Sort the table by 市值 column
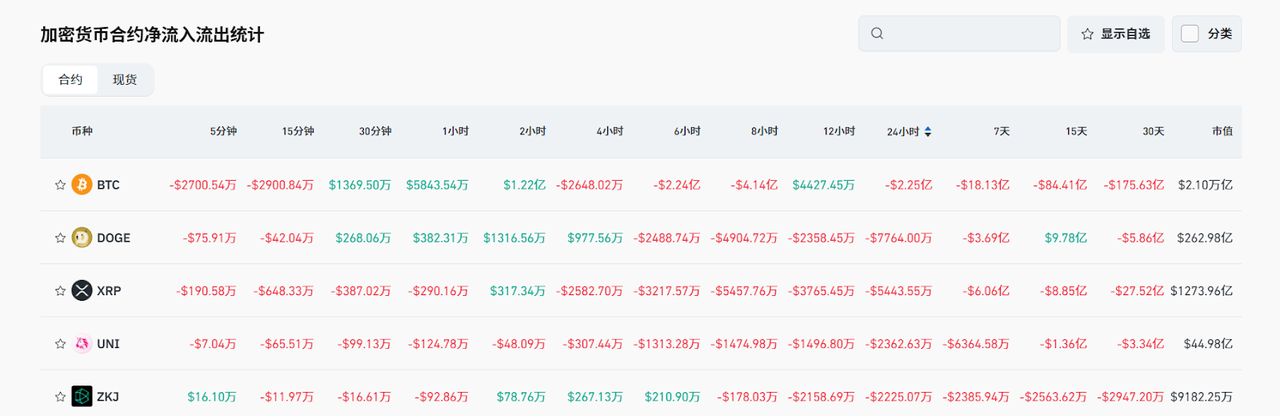The width and height of the screenshot is (1280, 416). (x=1221, y=132)
